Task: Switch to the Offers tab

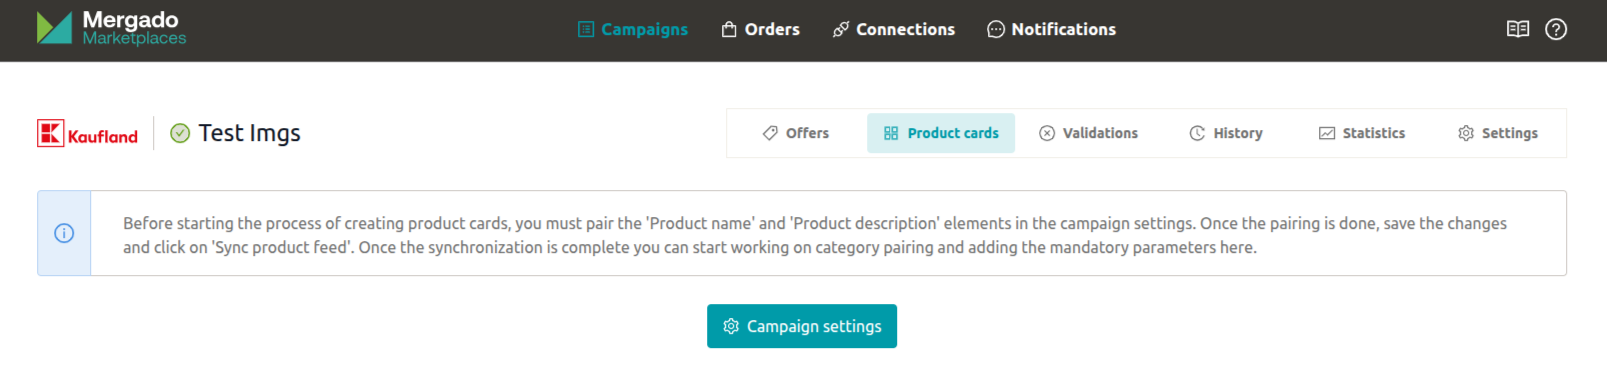Action: coord(796,133)
